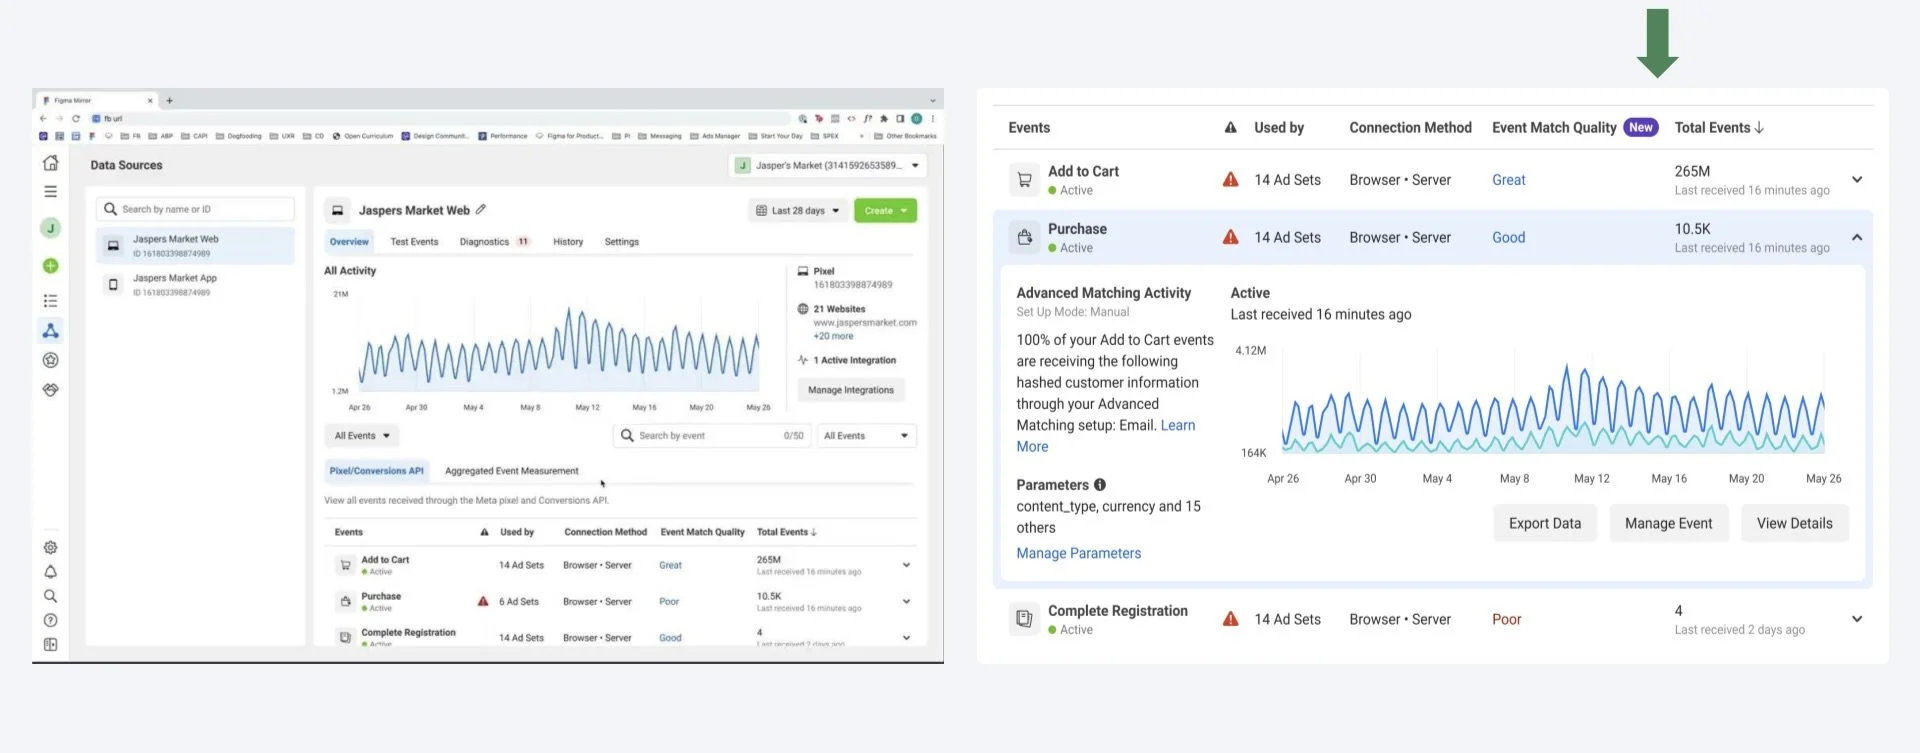1920x753 pixels.
Task: Collapse the enlarged Purchase row chevron
Action: click(x=1857, y=237)
